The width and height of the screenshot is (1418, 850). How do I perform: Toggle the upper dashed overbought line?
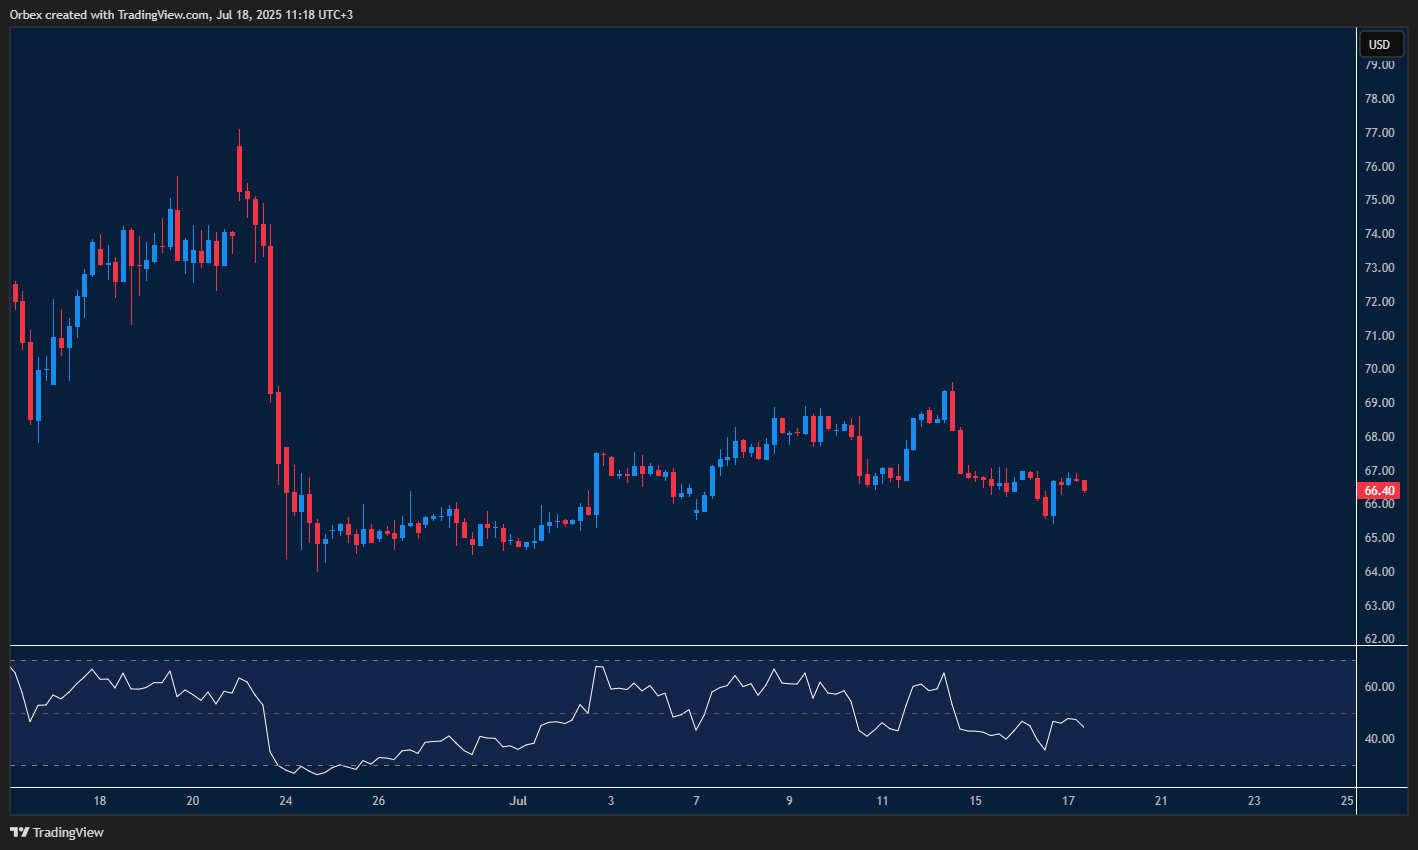(700, 659)
